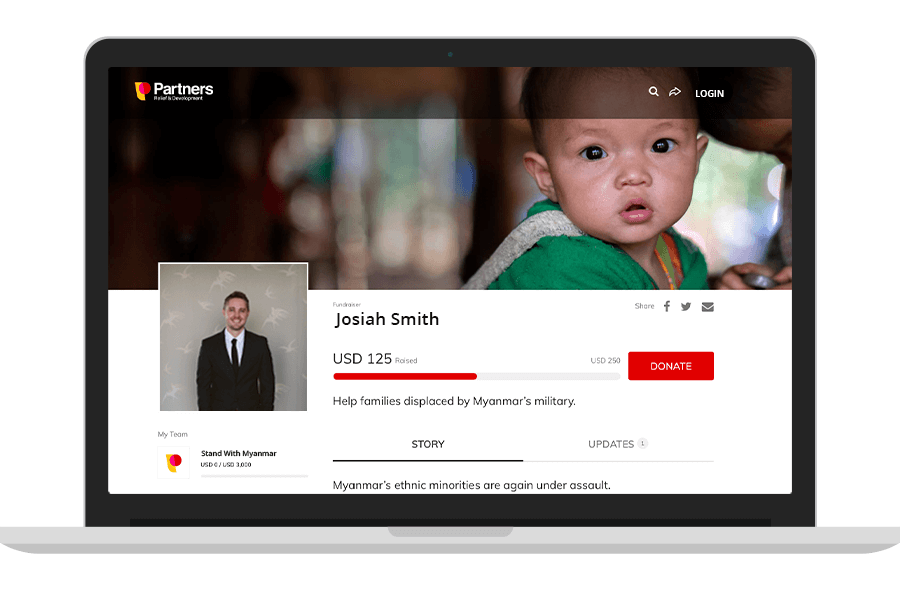Click the USD 125 raised amount
Viewport: 900px width, 600px height.
pos(361,358)
